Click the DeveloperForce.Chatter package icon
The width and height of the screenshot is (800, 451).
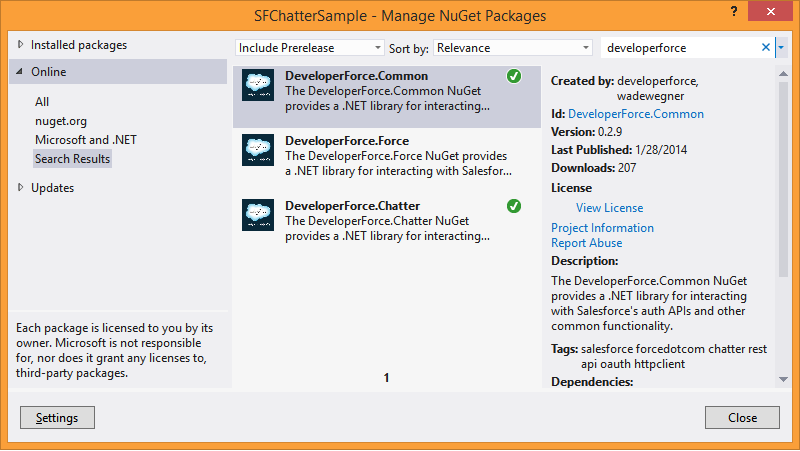258,215
